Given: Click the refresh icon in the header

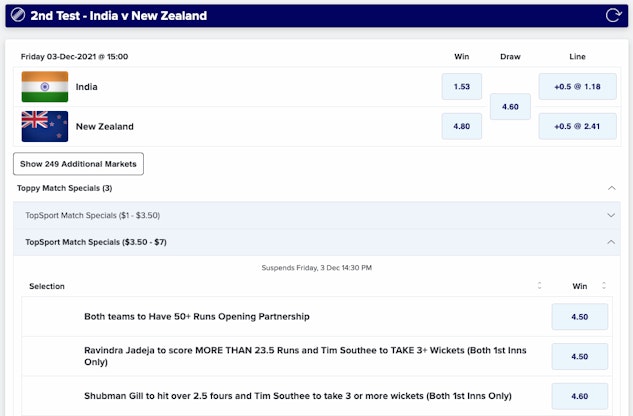Looking at the screenshot, I should pos(613,15).
